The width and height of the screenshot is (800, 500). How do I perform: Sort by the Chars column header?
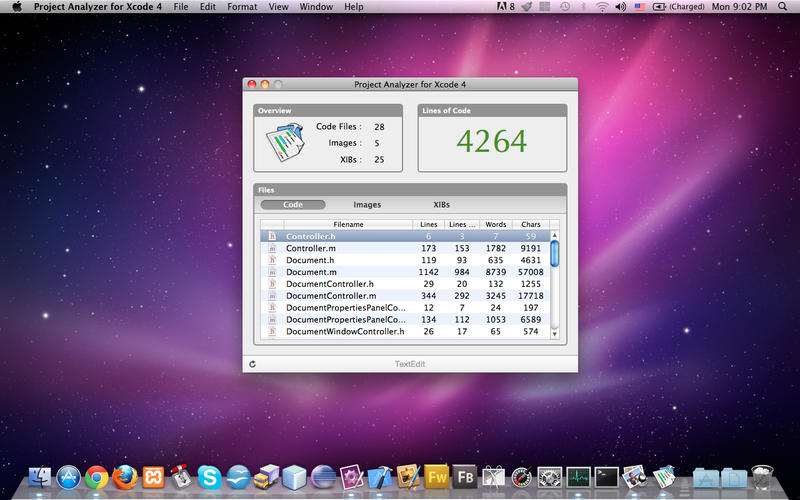tap(531, 224)
